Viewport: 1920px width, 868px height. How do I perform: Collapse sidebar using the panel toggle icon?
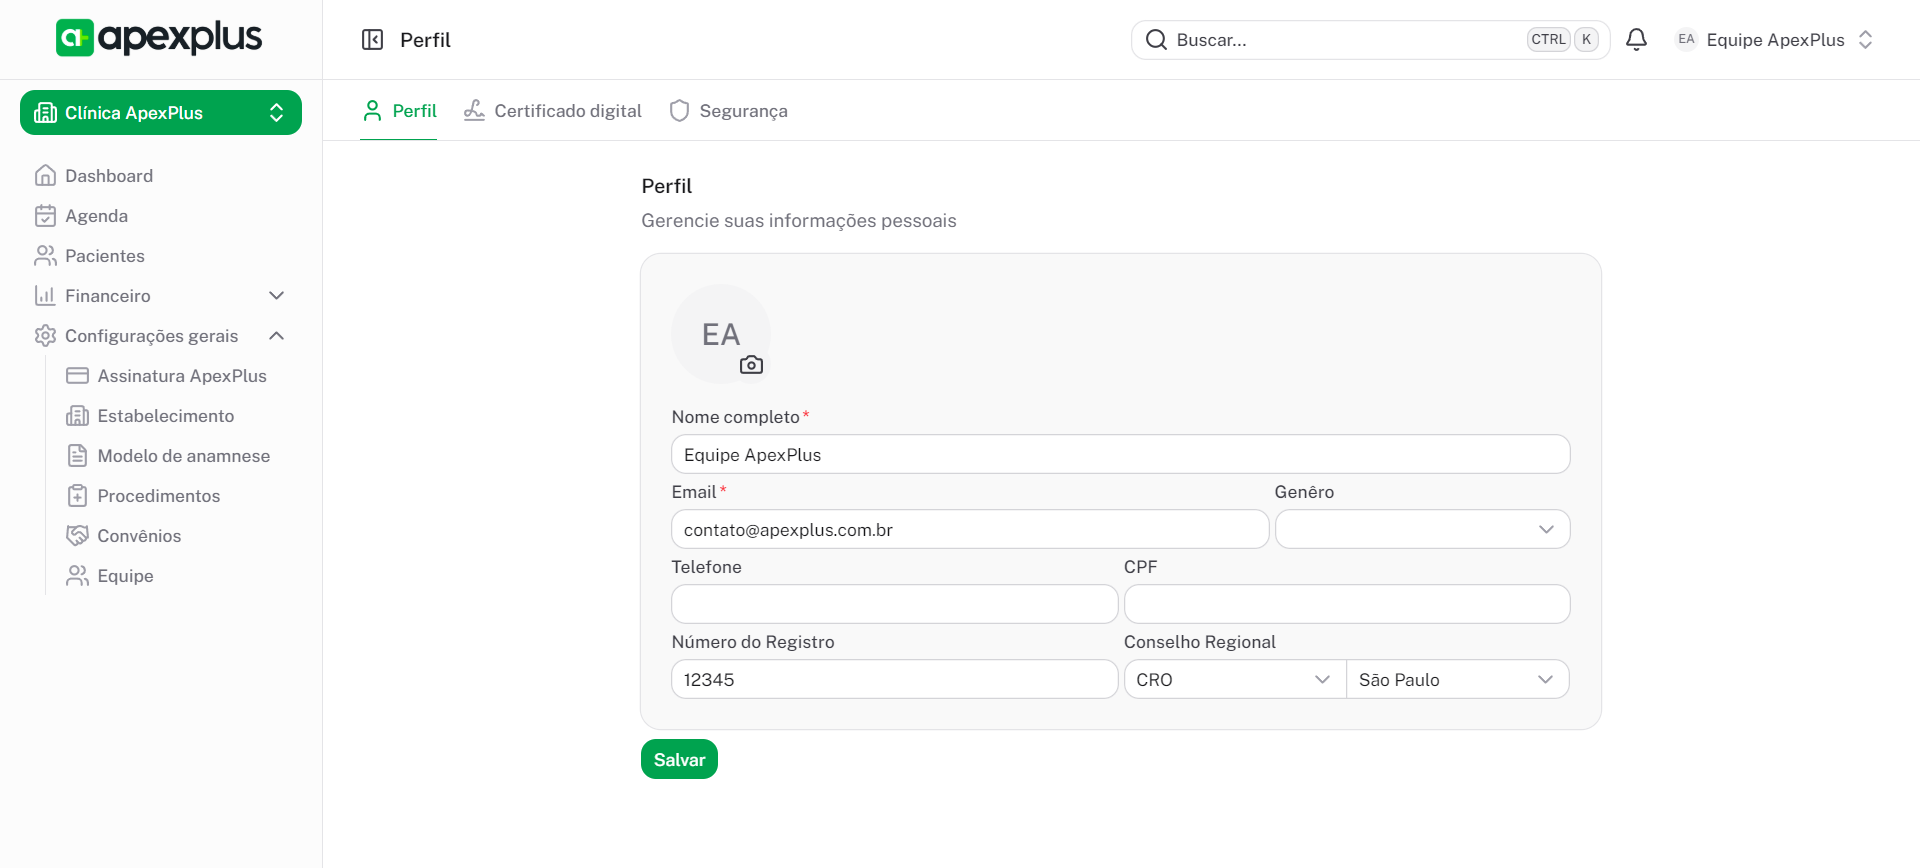tap(372, 40)
